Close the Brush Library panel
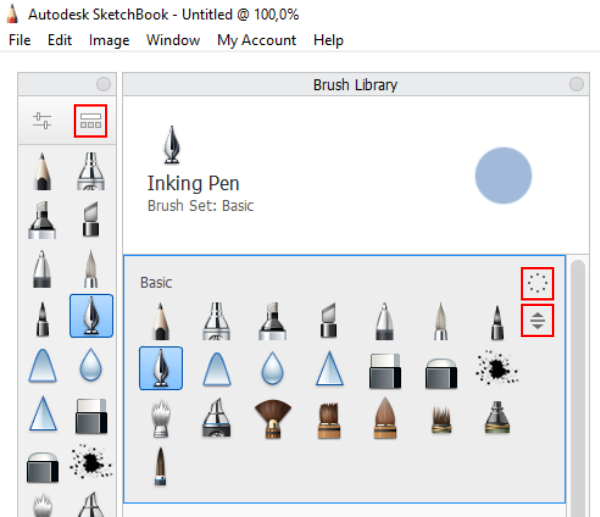The width and height of the screenshot is (600, 517). click(576, 84)
